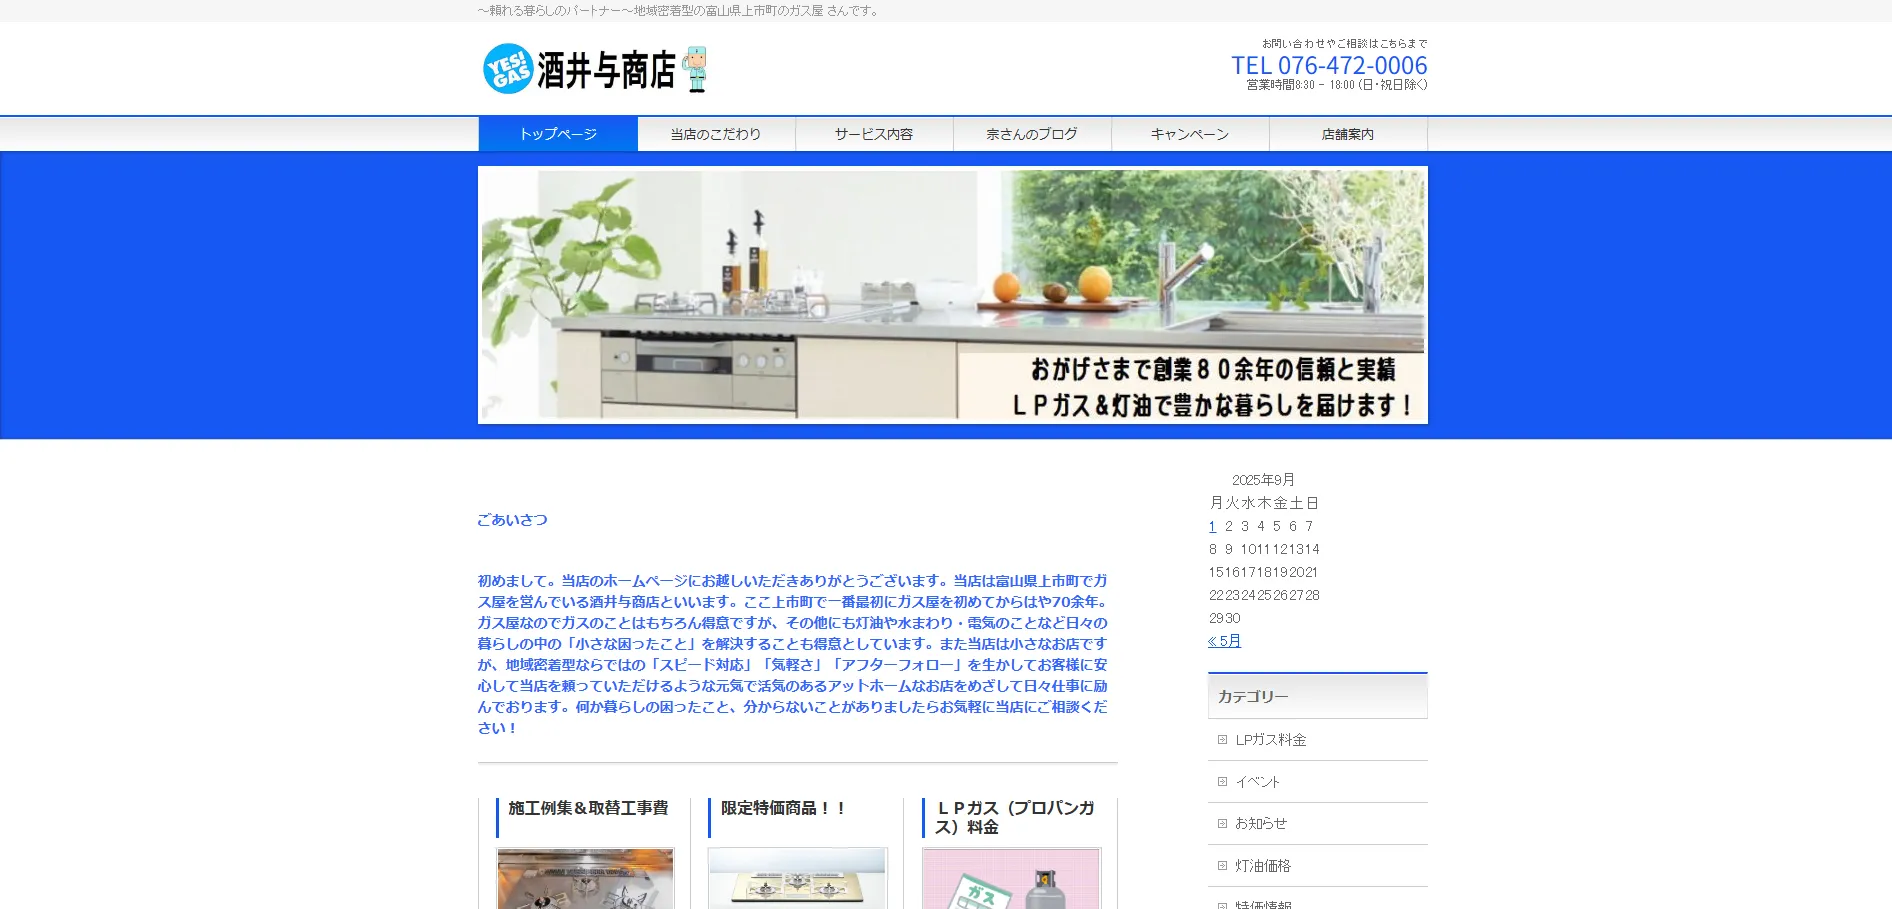Open the お知らせ category

pyautogui.click(x=1261, y=823)
